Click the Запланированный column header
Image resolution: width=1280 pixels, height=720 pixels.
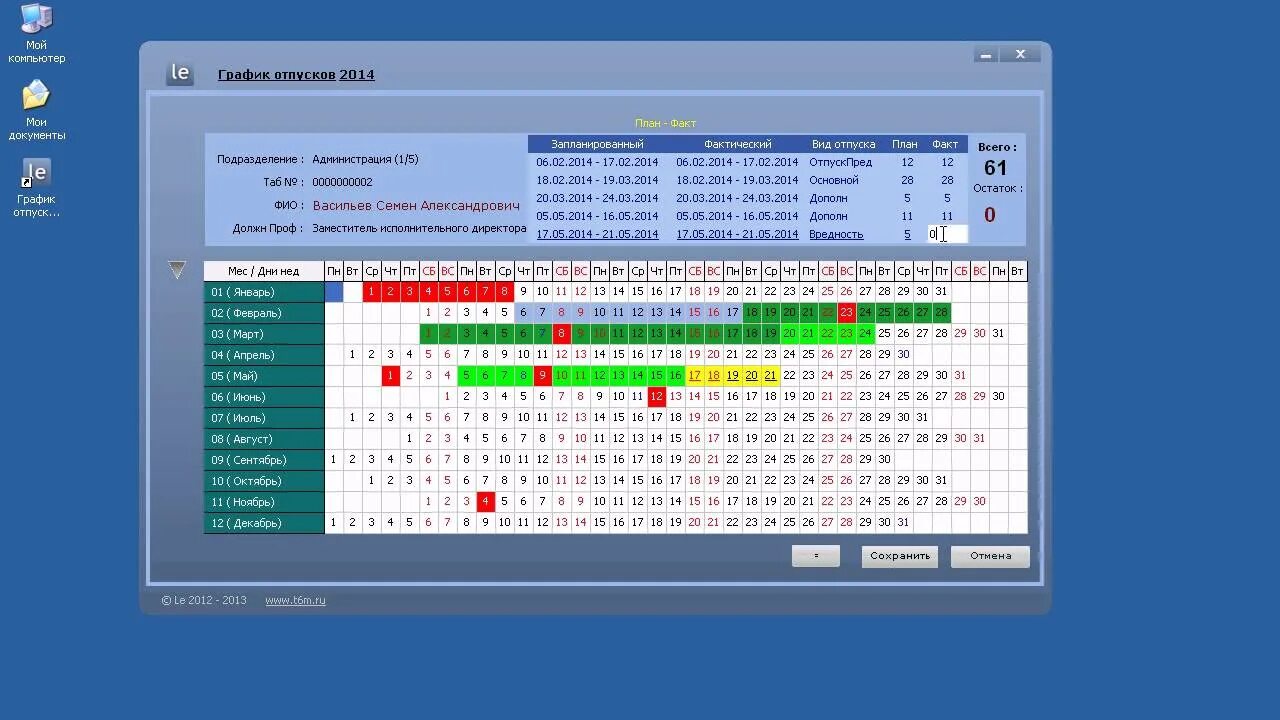(597, 144)
